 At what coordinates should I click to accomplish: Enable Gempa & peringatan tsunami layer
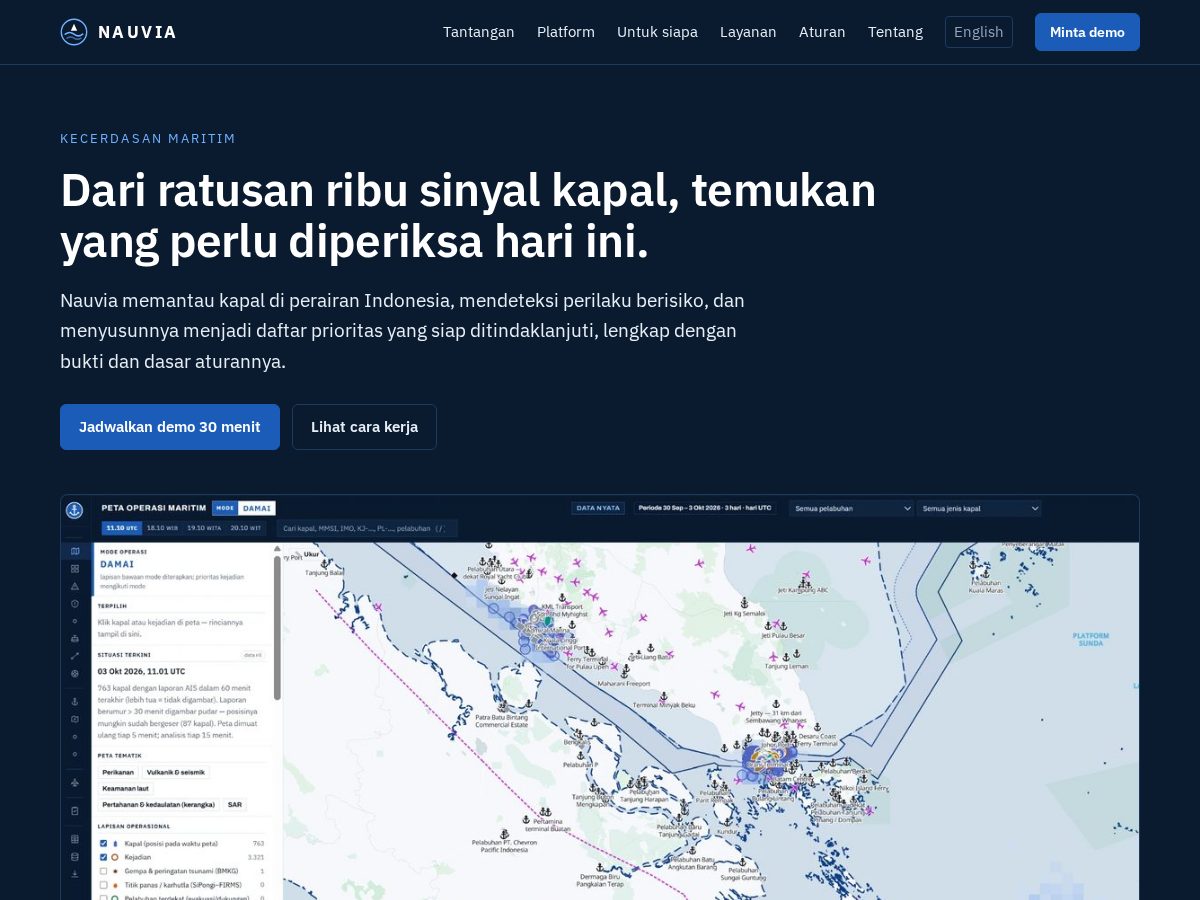pyautogui.click(x=103, y=871)
